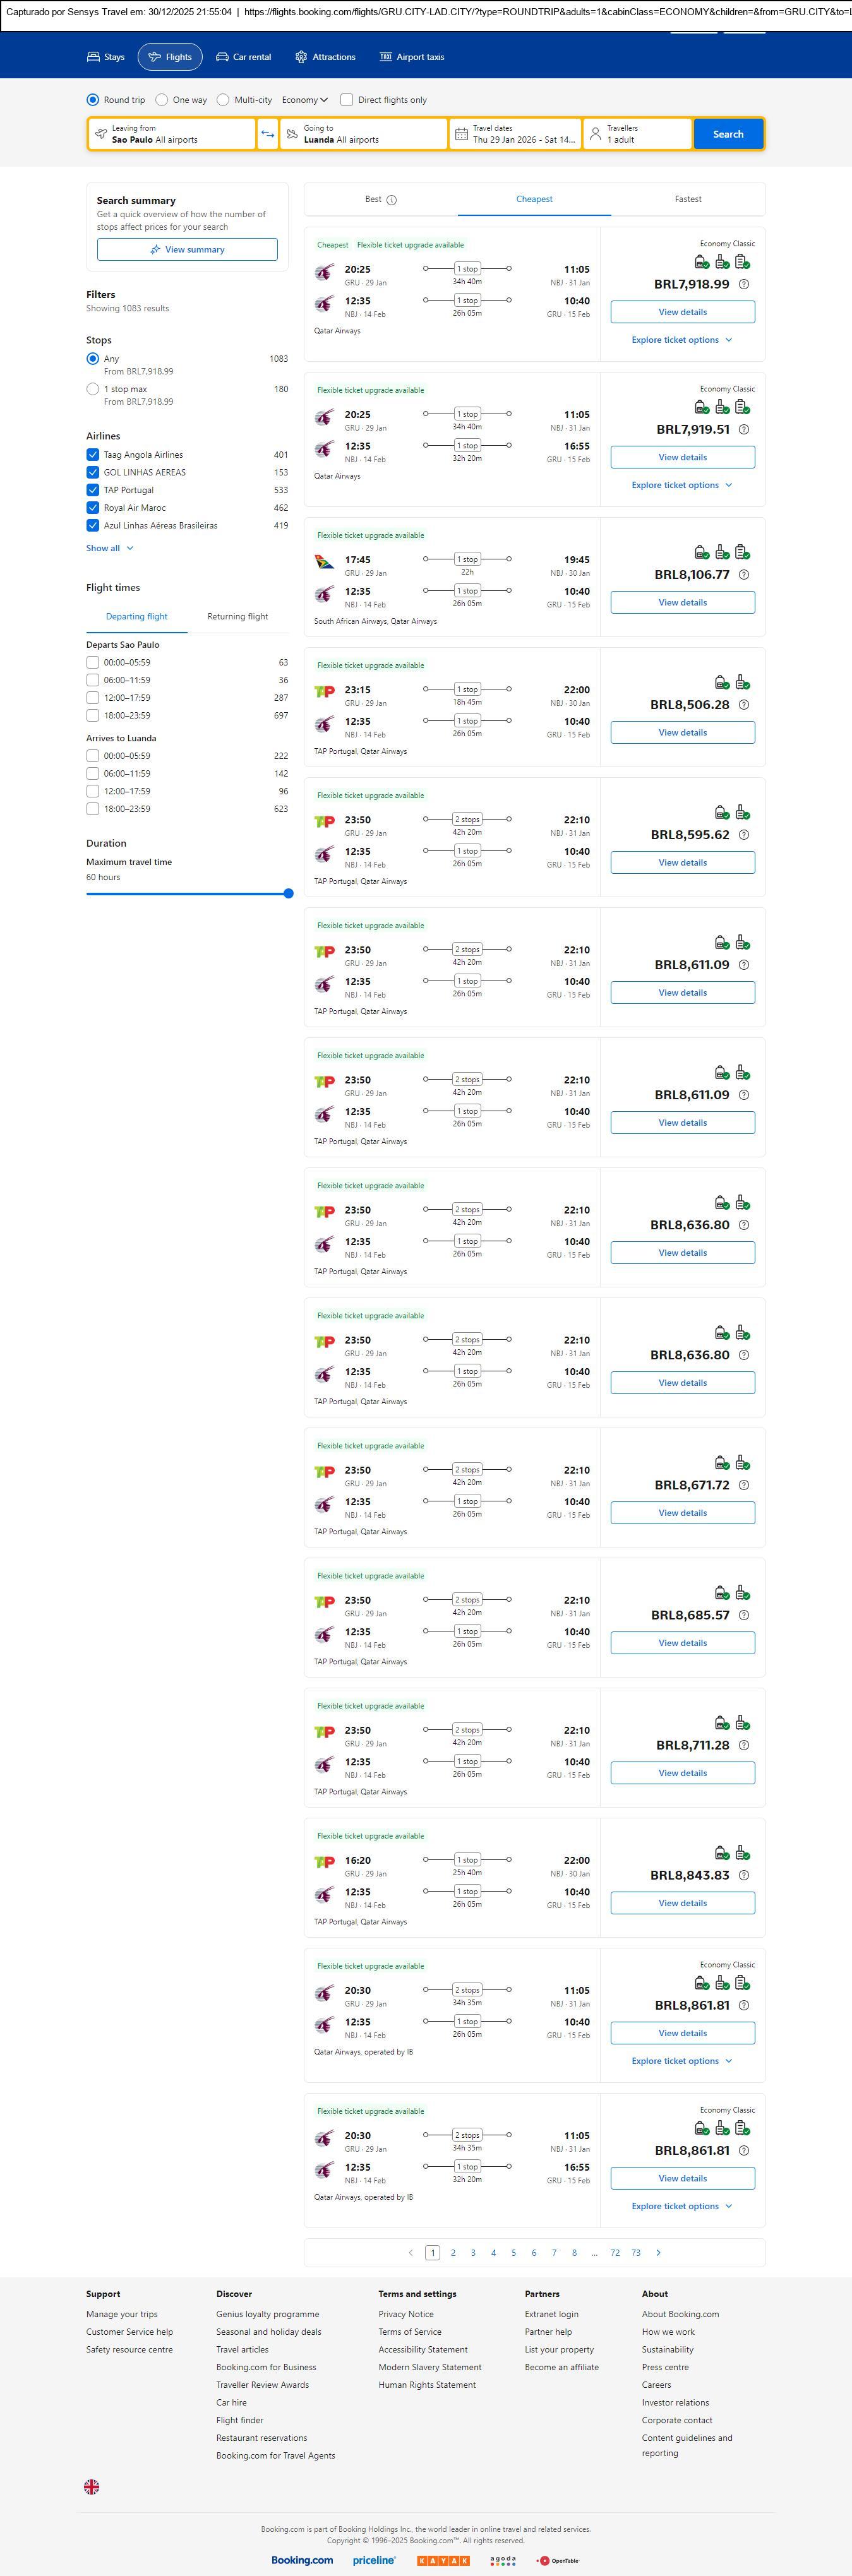The image size is (852, 2576).
Task: Expand Explore ticket options for BRL7,919.51 flight
Action: [682, 485]
